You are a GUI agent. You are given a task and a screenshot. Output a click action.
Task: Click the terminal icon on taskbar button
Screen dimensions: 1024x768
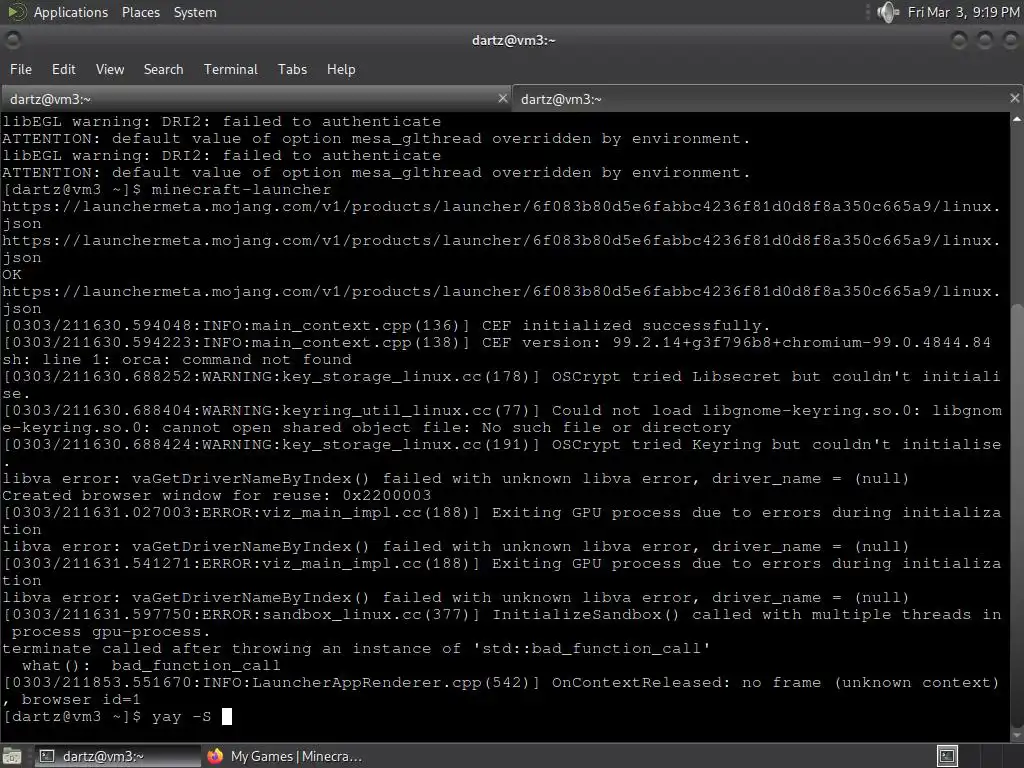(47, 756)
